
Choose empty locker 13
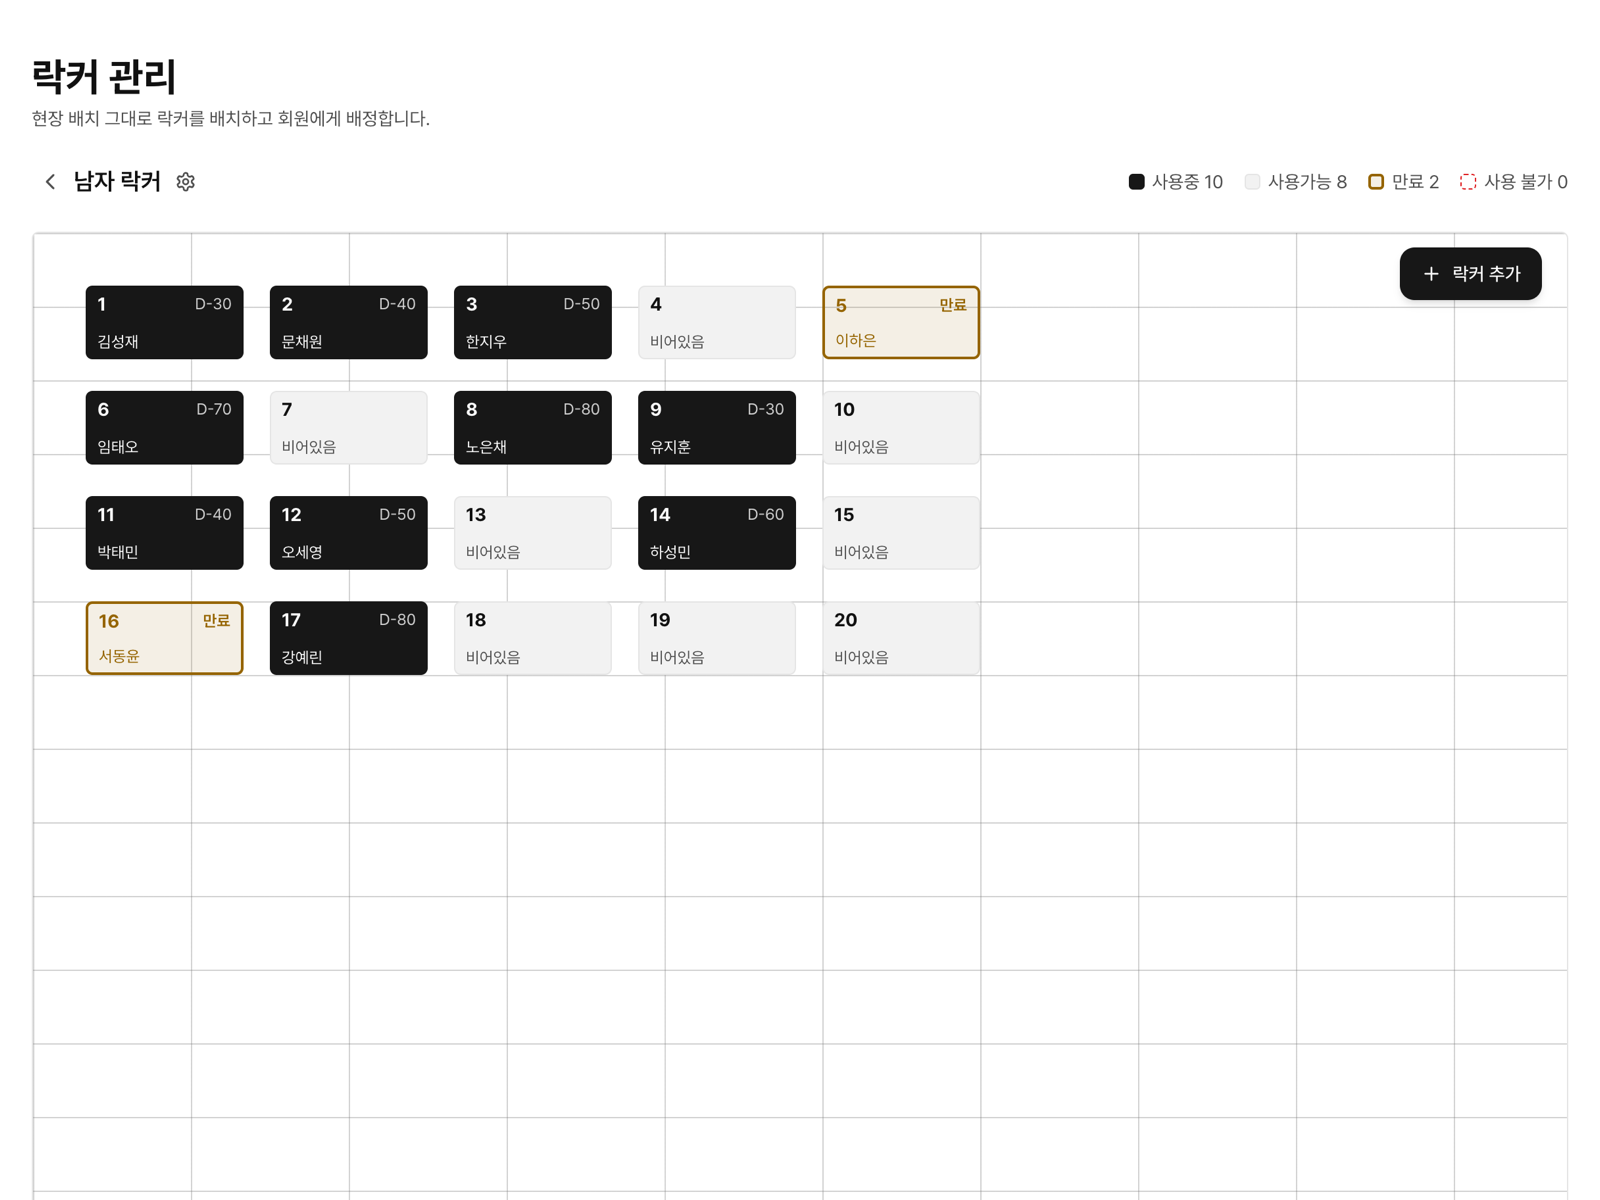pos(533,533)
